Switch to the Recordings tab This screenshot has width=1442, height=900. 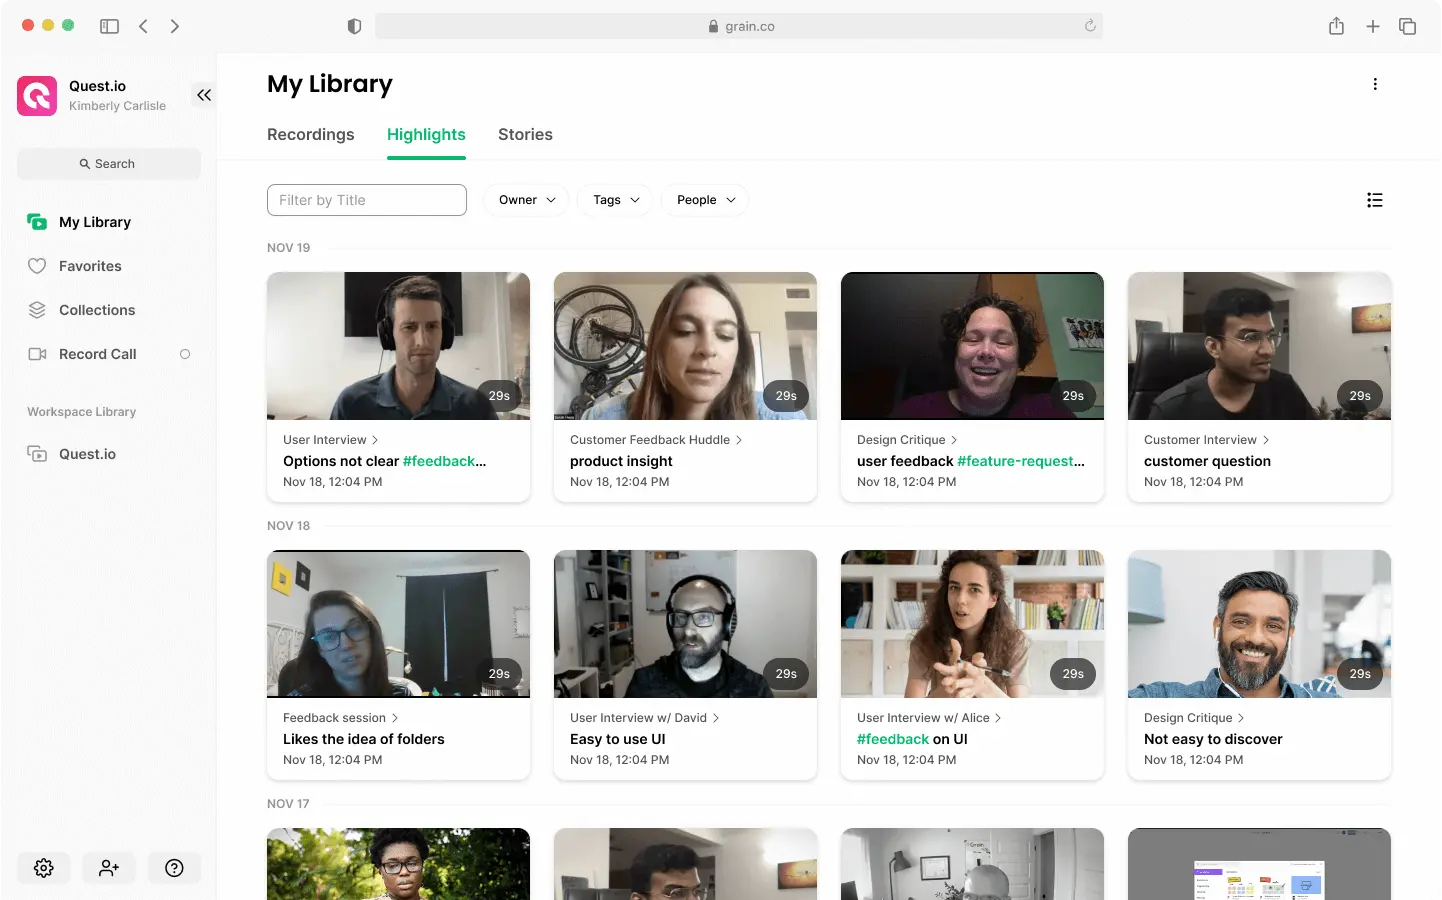[311, 134]
